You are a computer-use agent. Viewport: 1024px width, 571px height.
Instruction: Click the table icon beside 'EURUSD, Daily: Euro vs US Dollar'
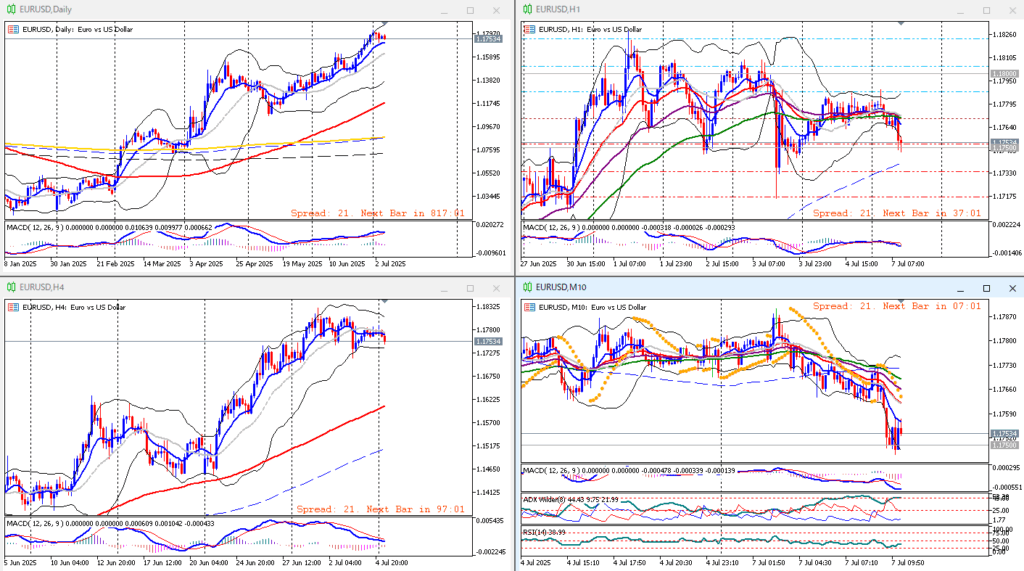[13, 29]
